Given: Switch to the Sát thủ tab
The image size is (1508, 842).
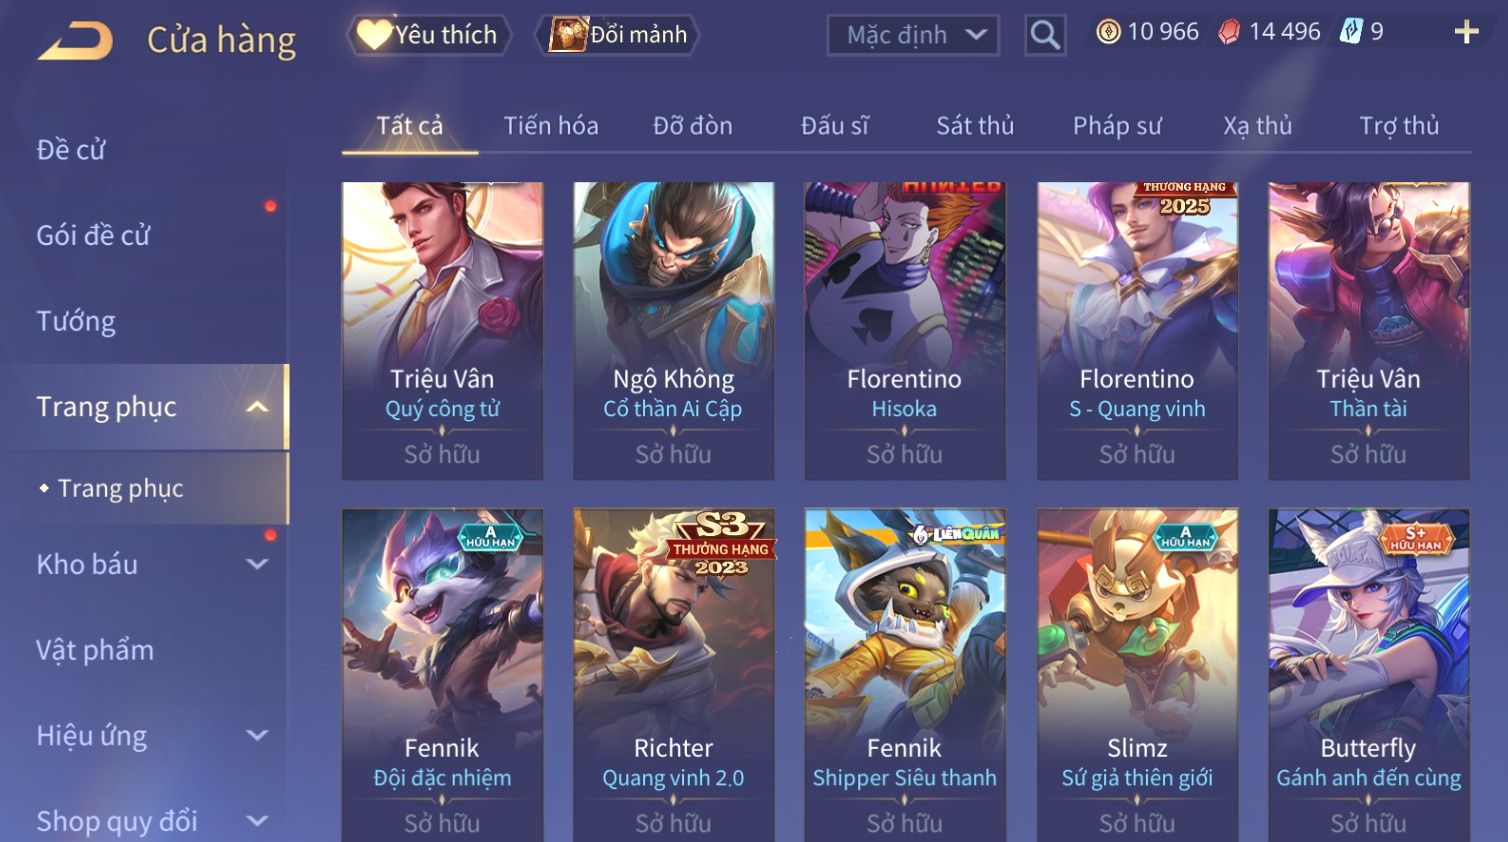Looking at the screenshot, I should pyautogui.click(x=975, y=126).
